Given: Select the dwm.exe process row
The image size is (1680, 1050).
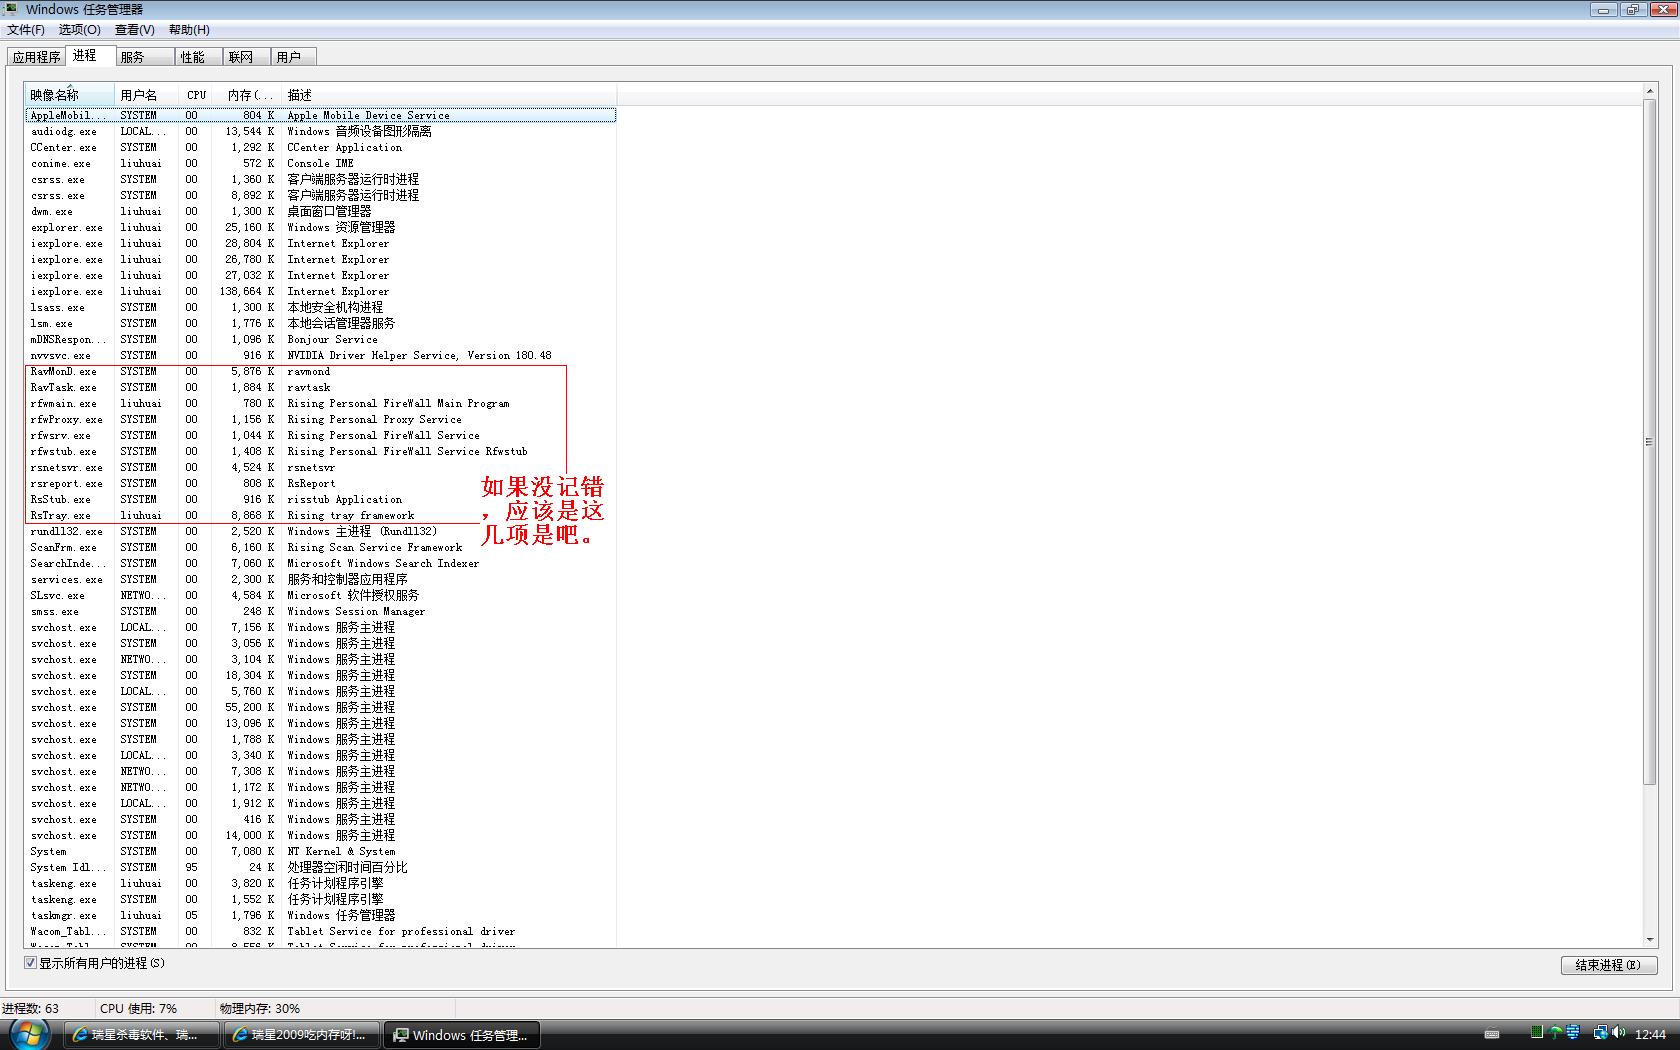Looking at the screenshot, I should [x=320, y=211].
